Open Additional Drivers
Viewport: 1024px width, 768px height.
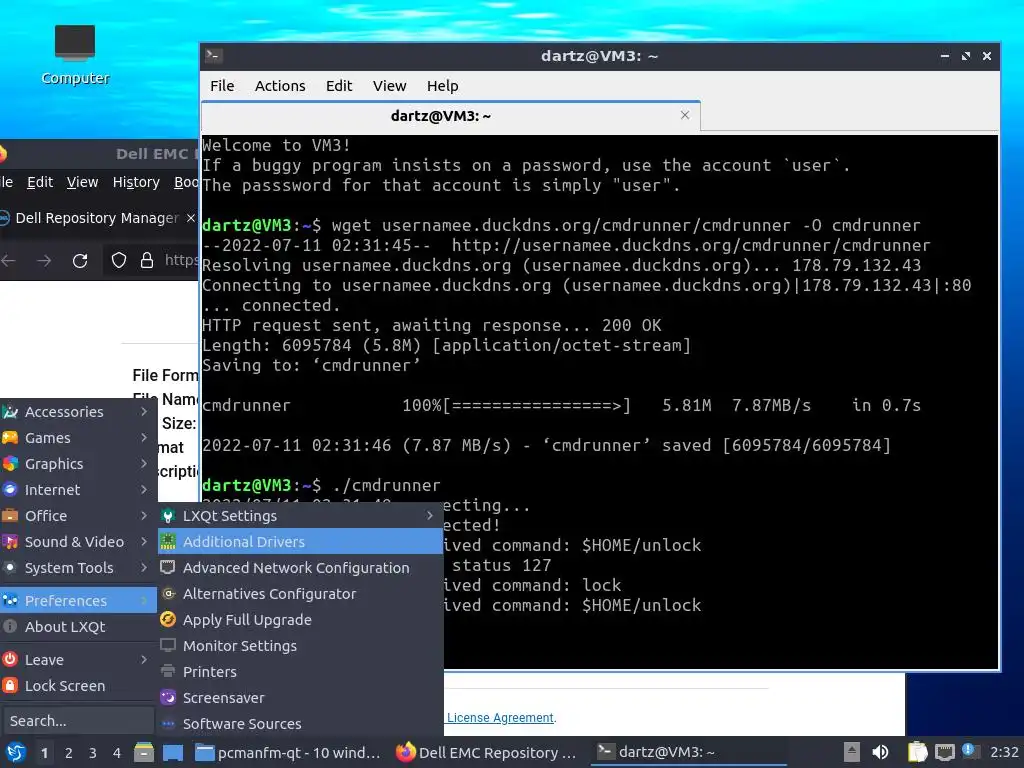pos(300,542)
